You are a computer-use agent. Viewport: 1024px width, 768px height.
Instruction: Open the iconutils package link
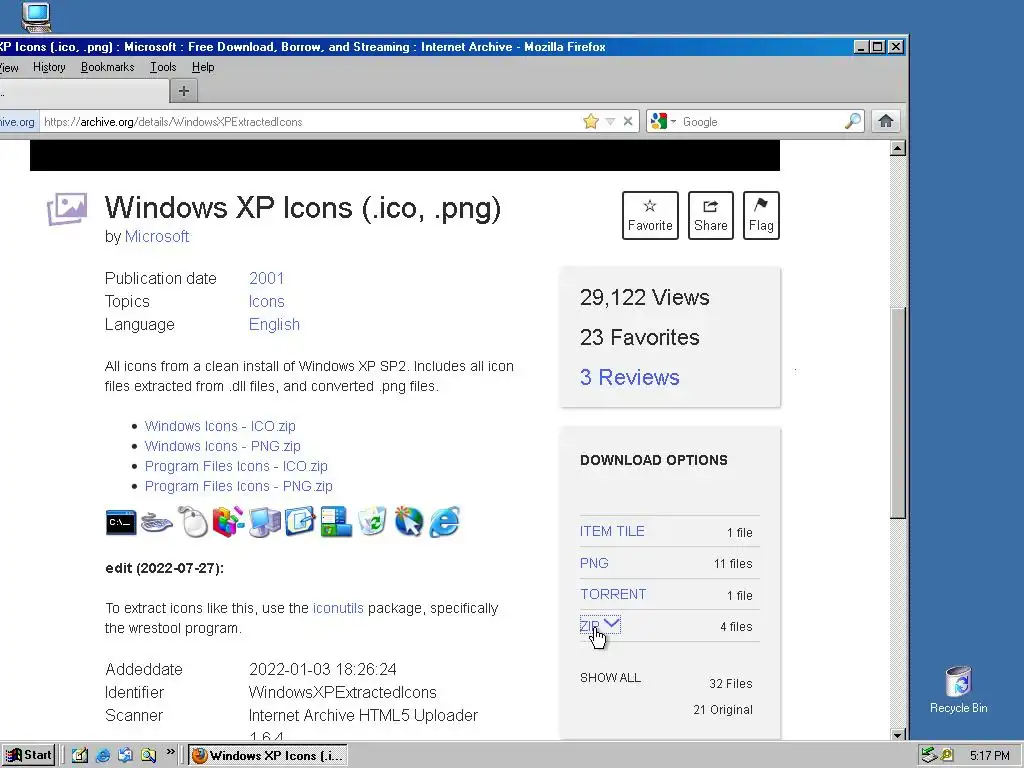pyautogui.click(x=338, y=608)
